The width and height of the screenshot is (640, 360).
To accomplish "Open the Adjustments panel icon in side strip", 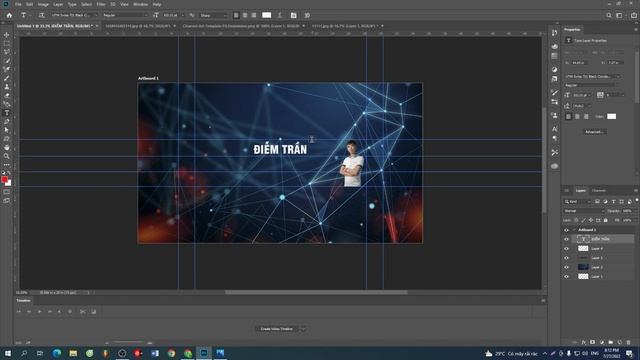I will click(554, 69).
